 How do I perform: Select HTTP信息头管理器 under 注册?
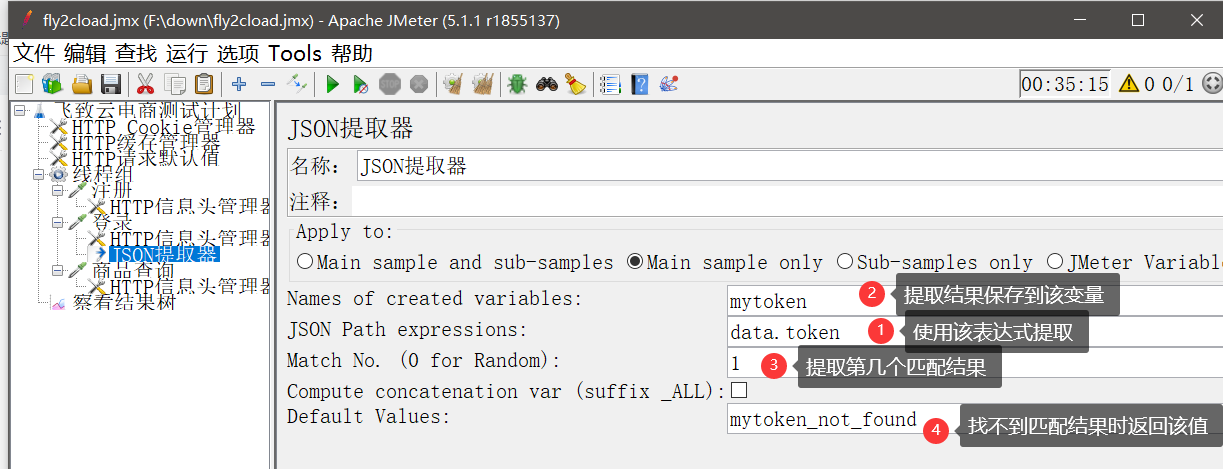(190, 206)
